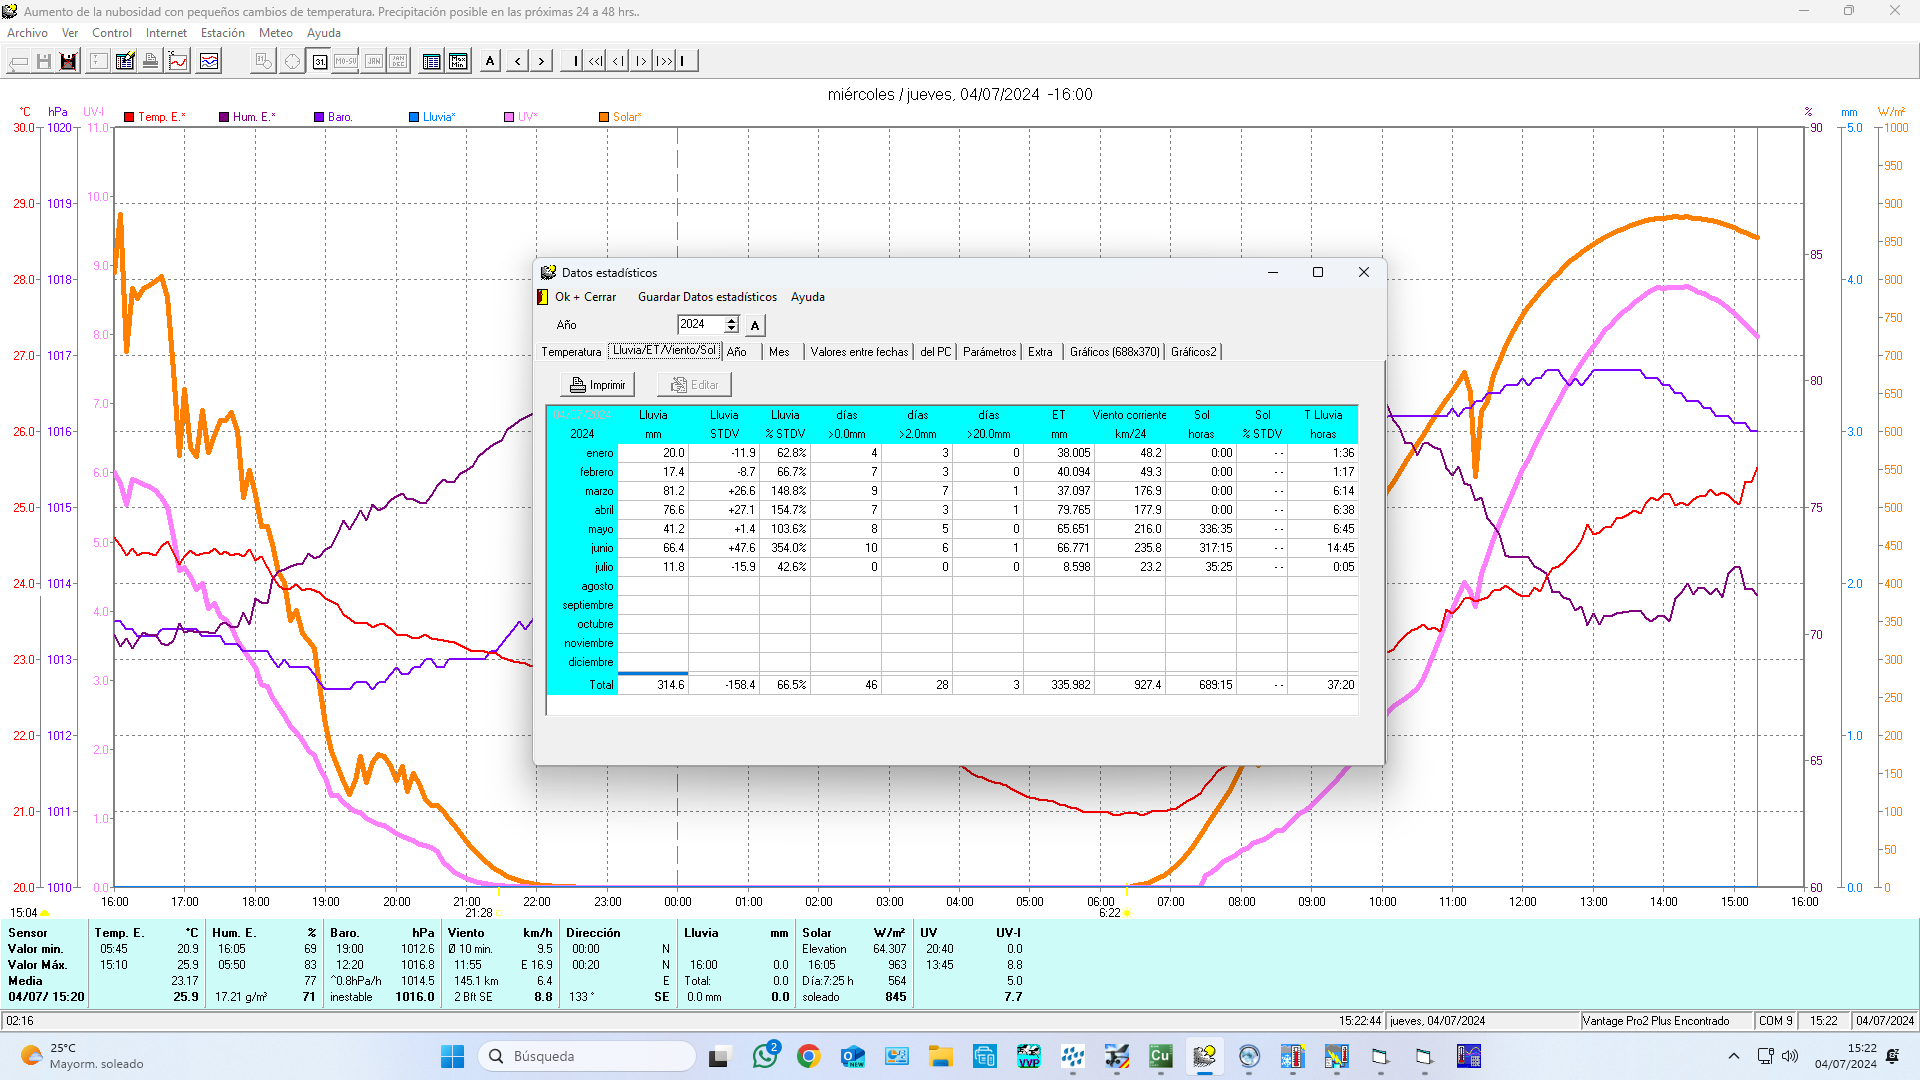The height and width of the screenshot is (1080, 1920).
Task: Click the Max Min toolbar icon
Action: 458,61
